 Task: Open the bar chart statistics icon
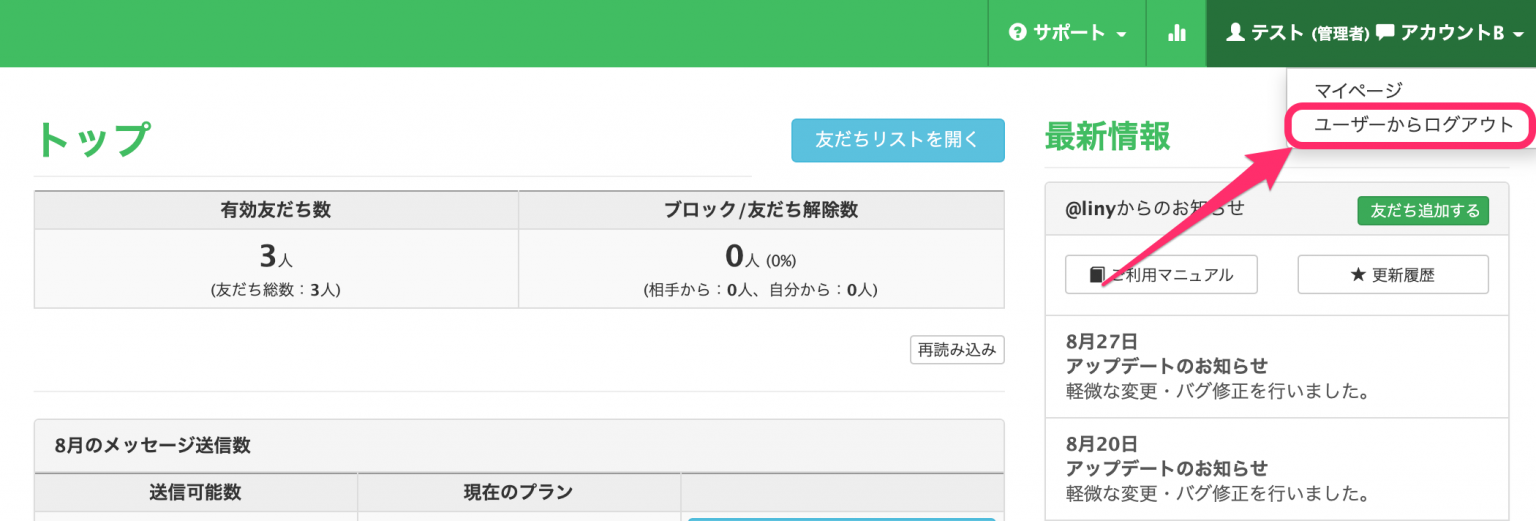tap(1176, 33)
